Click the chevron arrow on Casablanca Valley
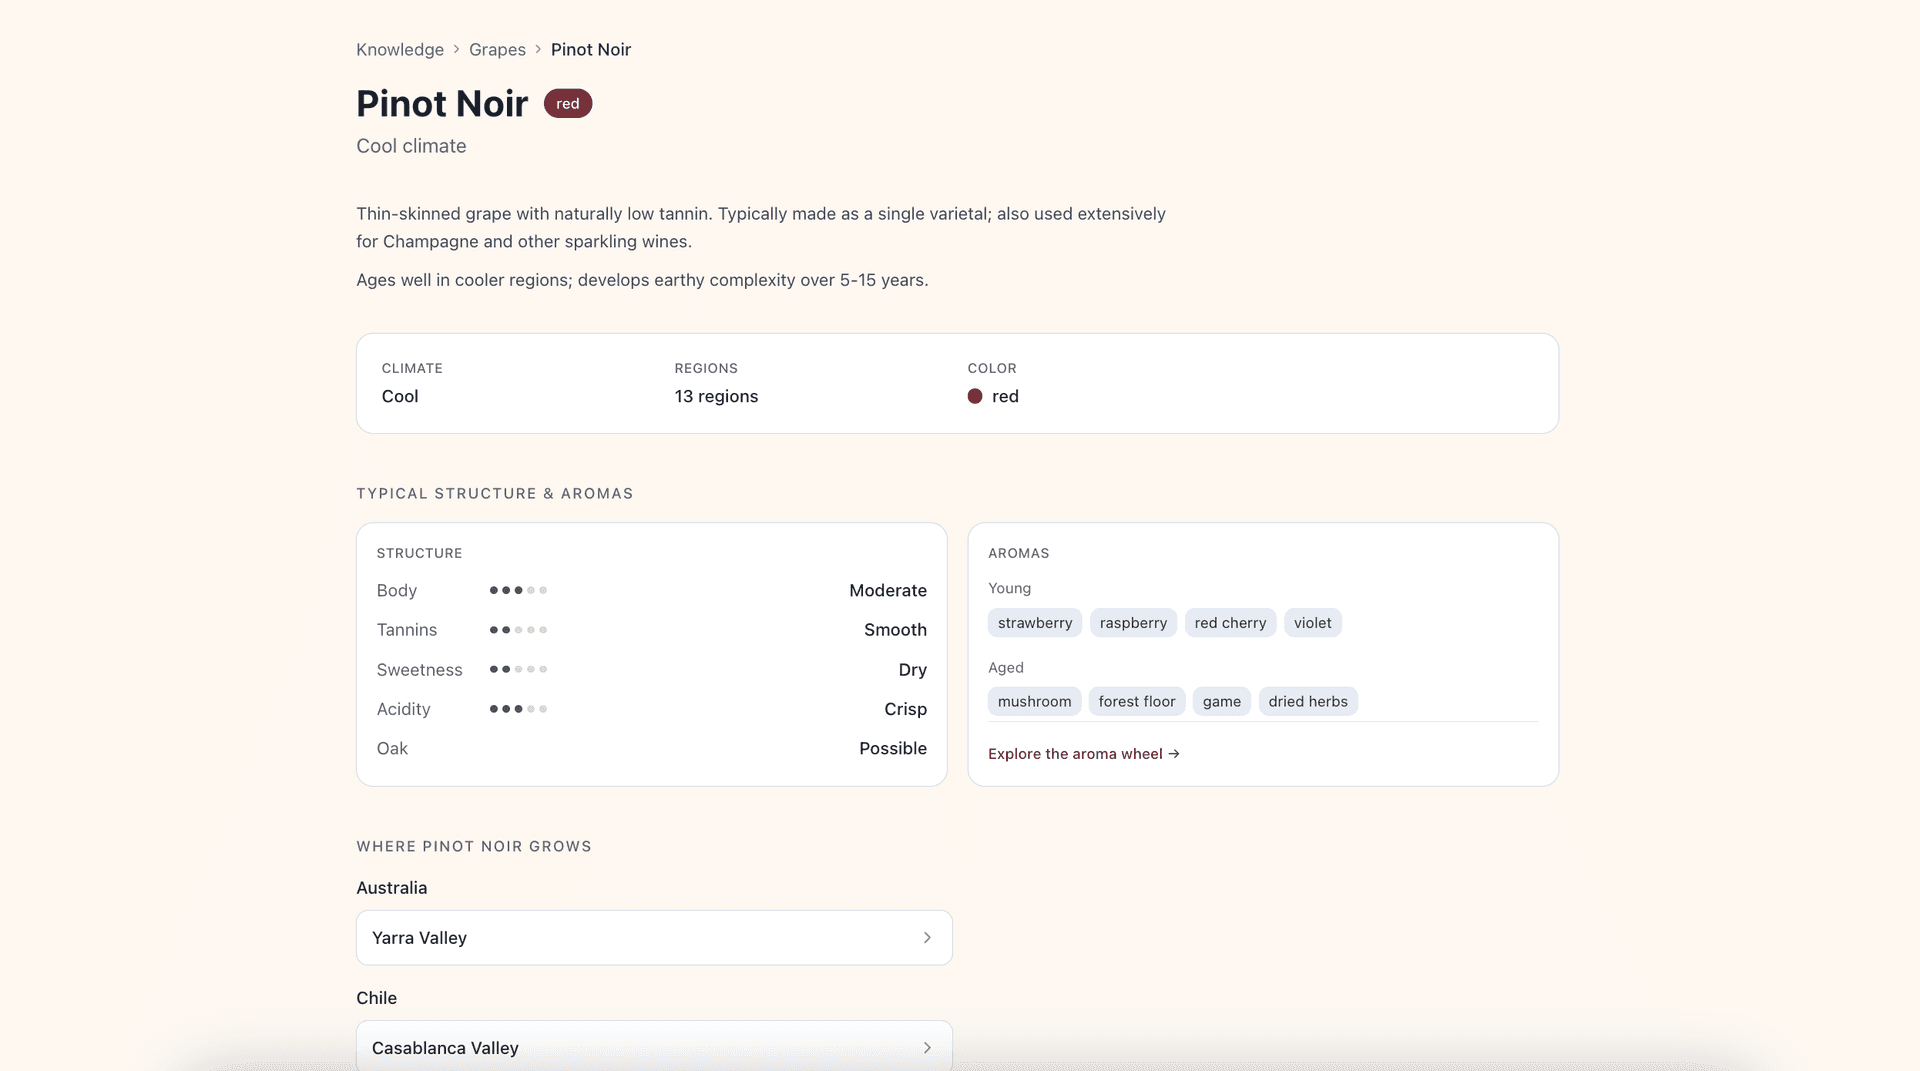1920x1071 pixels. point(927,1047)
